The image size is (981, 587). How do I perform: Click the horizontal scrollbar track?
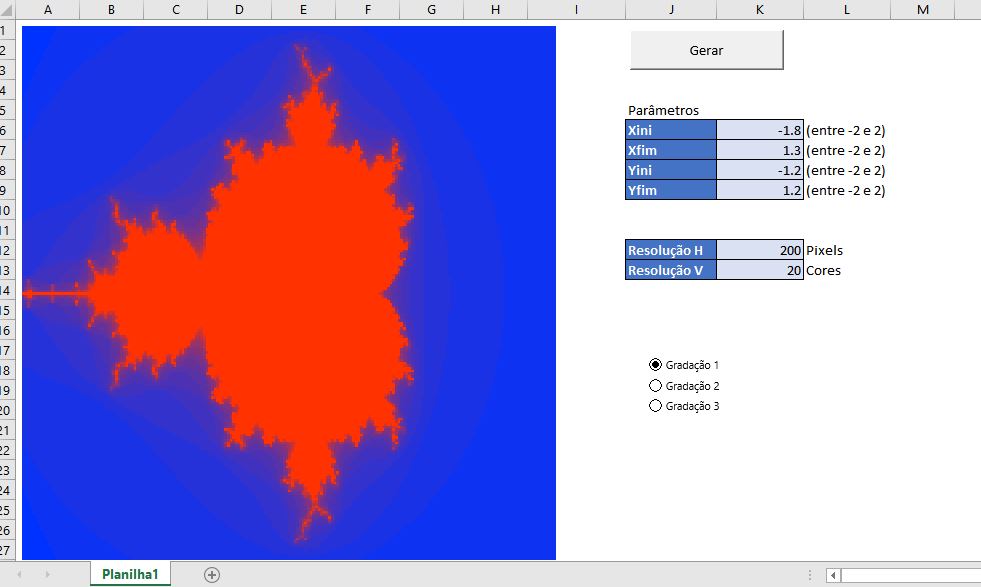pyautogui.click(x=910, y=575)
